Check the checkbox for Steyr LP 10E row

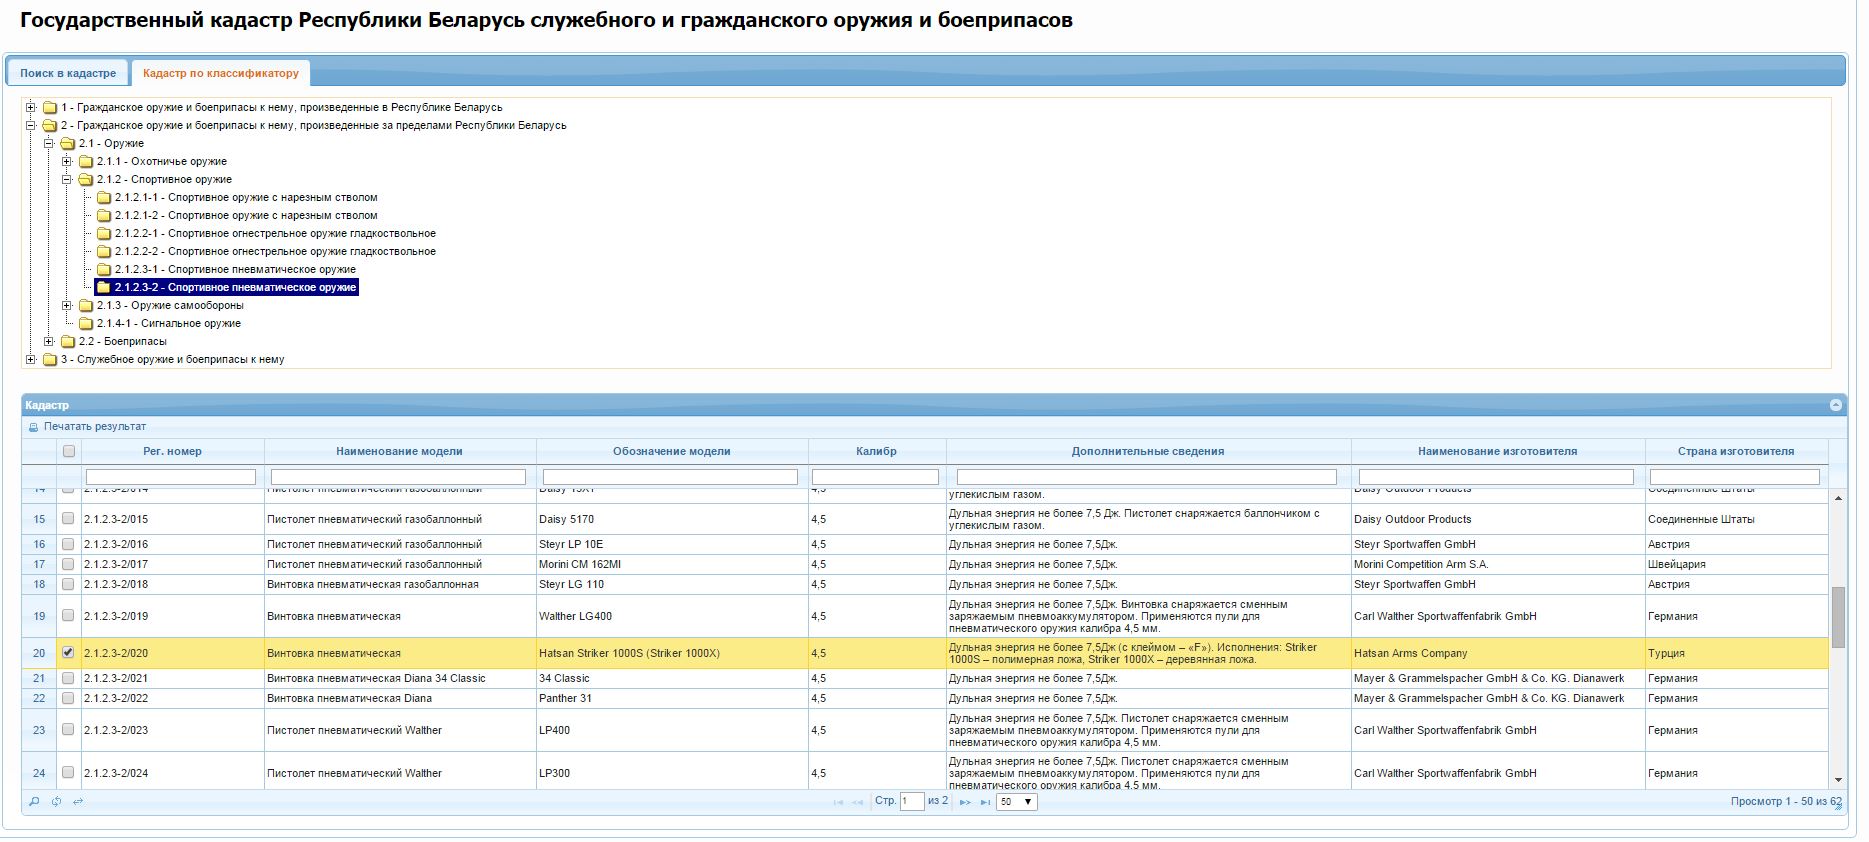(x=68, y=544)
